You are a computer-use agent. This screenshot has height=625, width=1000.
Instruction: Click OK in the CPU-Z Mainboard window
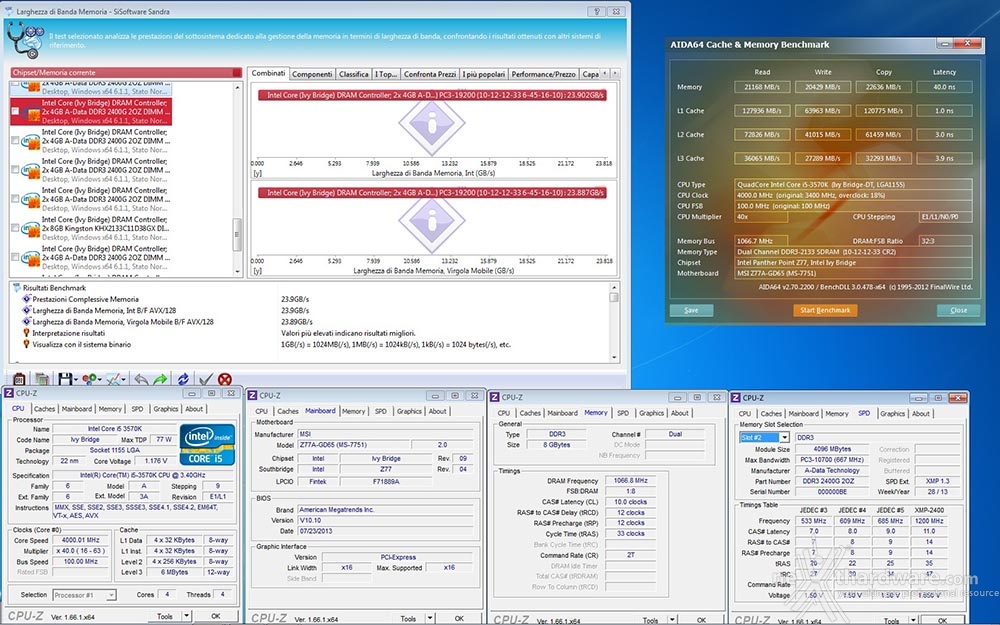coord(459,618)
